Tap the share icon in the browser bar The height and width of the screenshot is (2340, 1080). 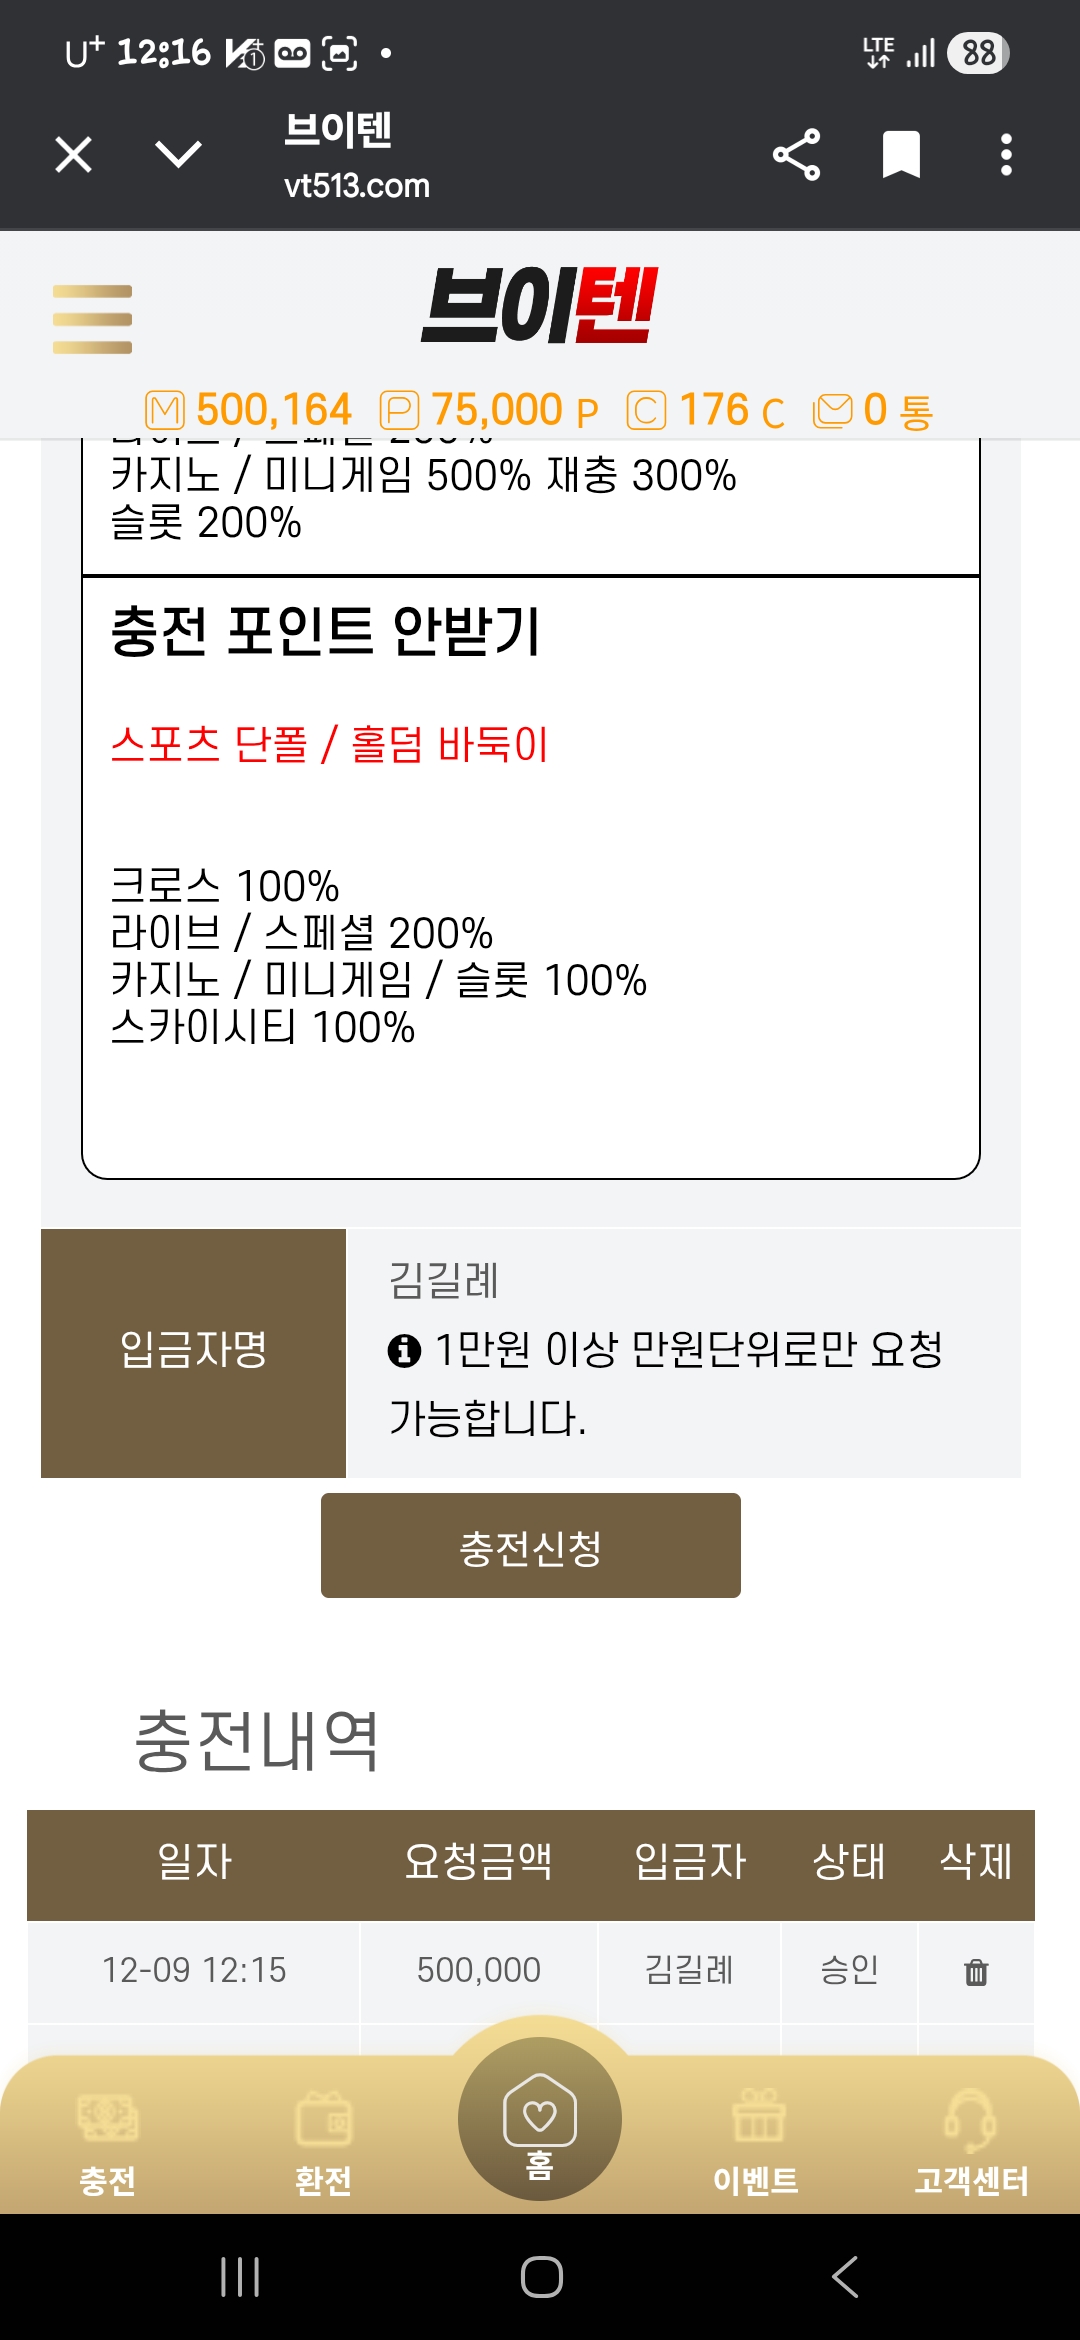(x=796, y=155)
